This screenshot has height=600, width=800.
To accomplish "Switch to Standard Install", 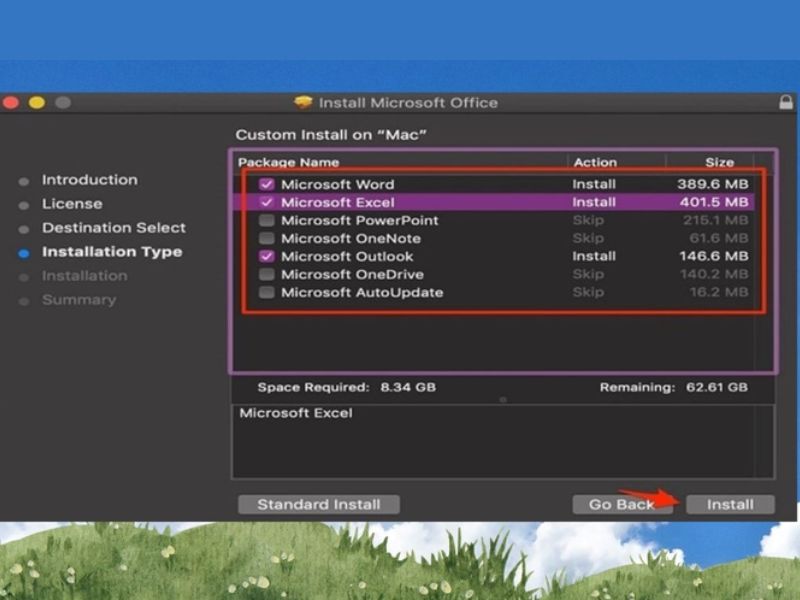I will [319, 505].
